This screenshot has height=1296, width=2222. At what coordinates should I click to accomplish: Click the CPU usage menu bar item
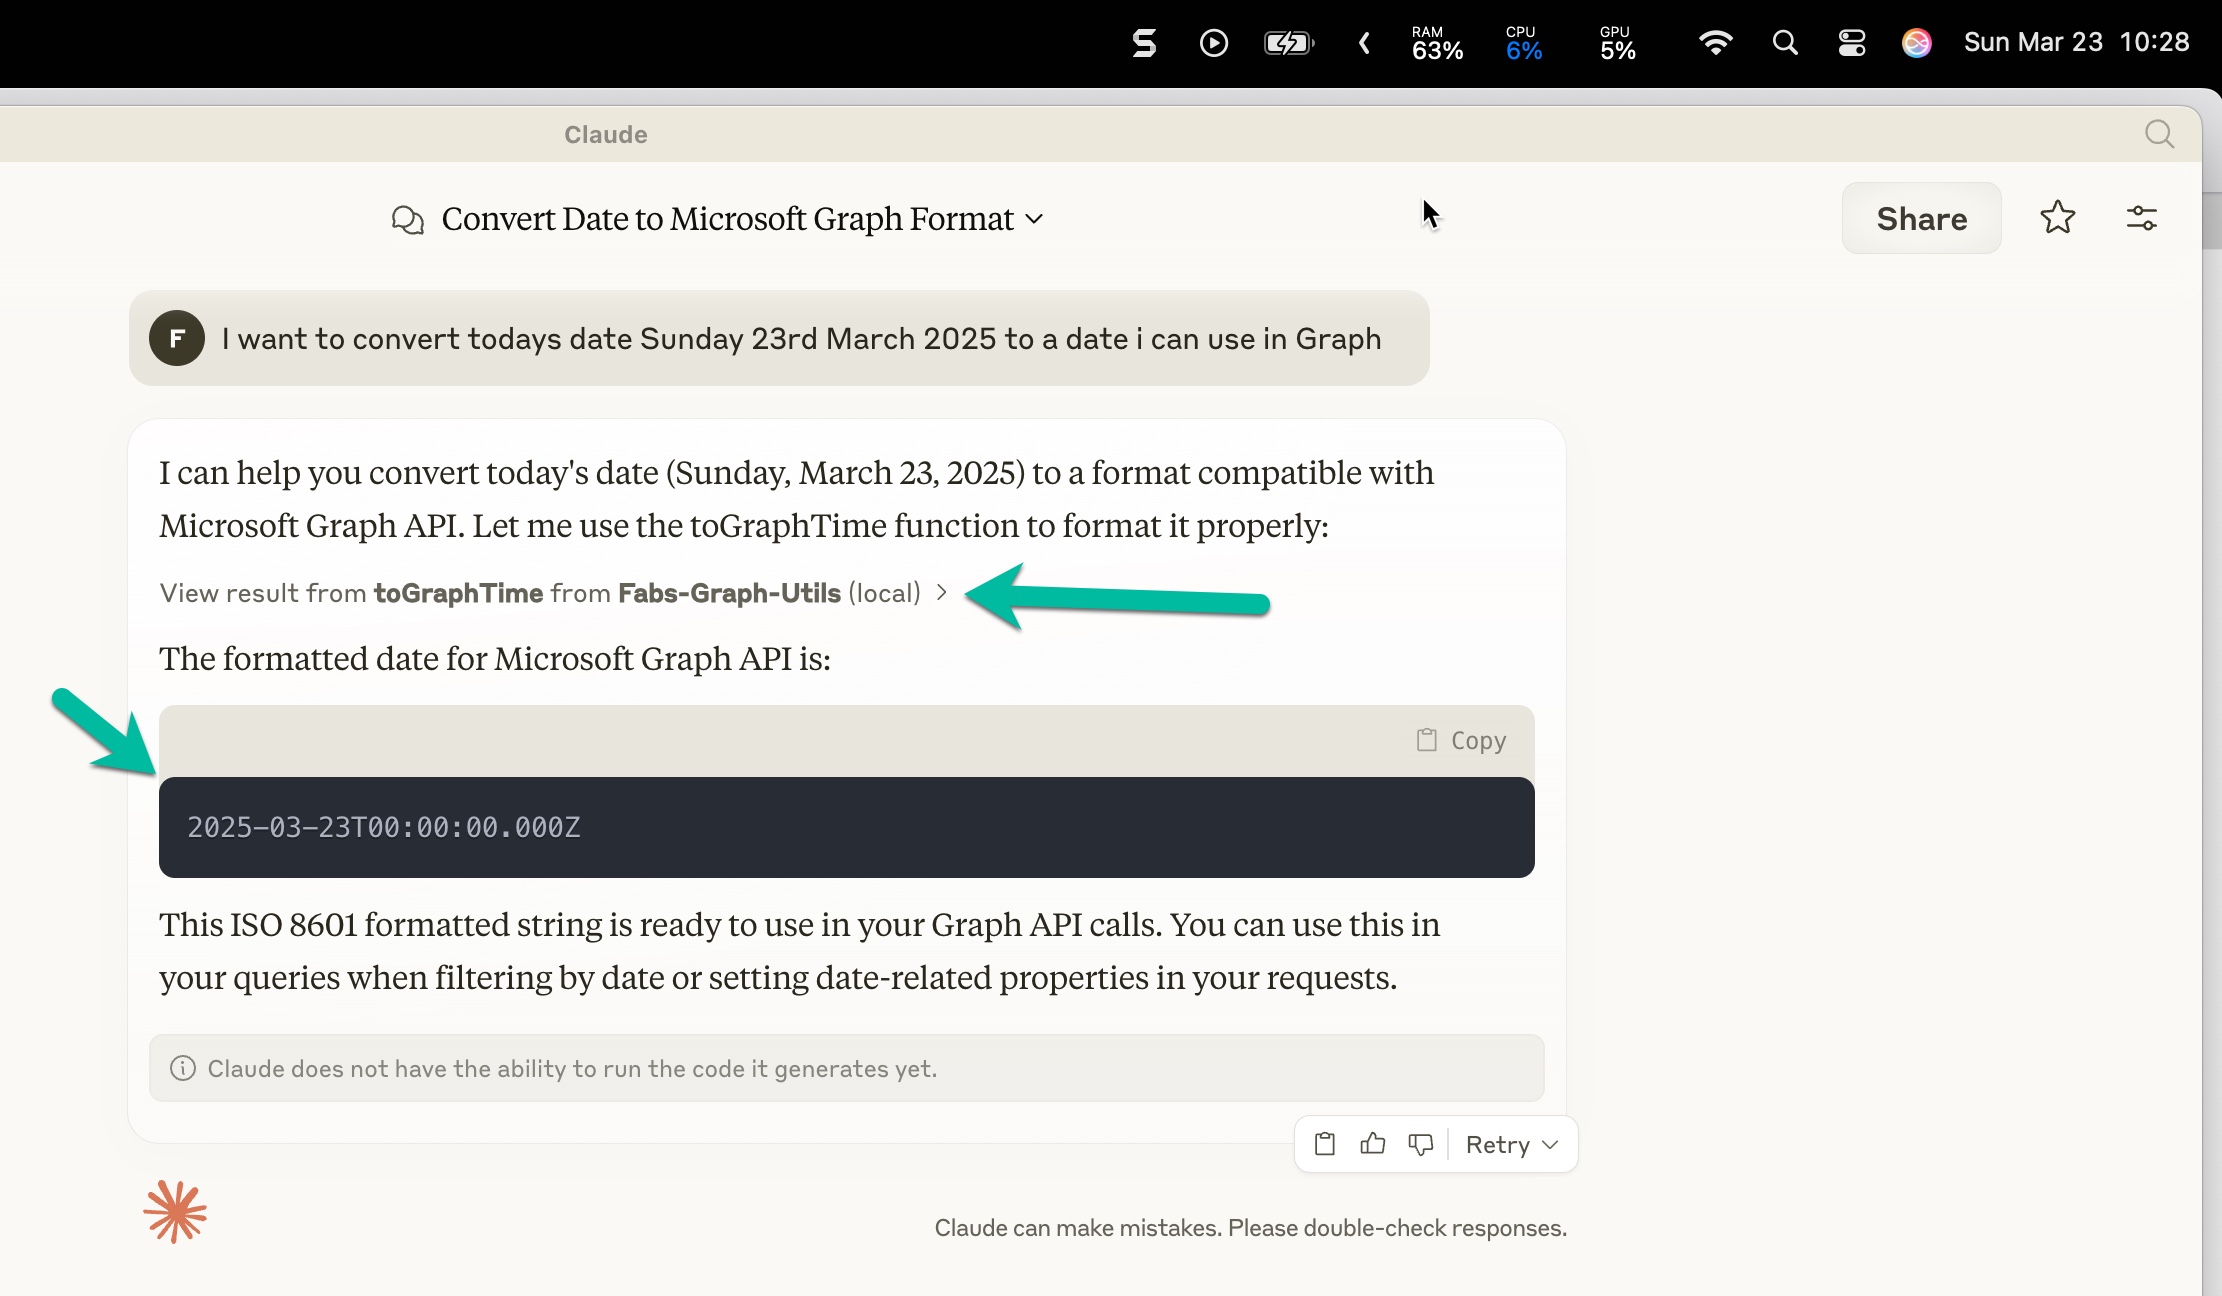1523,43
